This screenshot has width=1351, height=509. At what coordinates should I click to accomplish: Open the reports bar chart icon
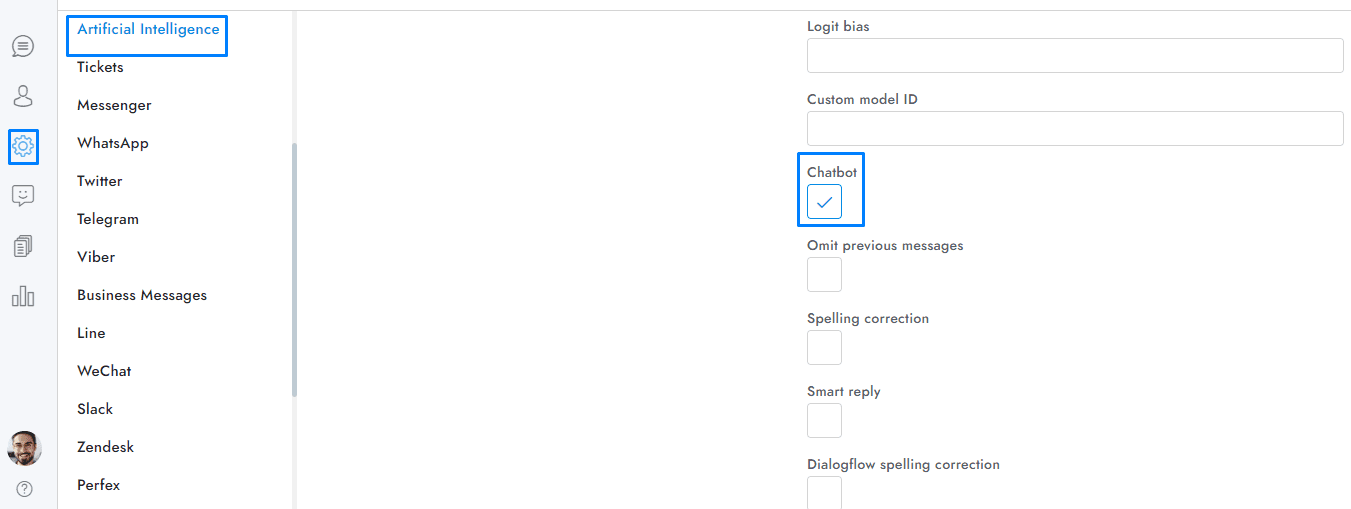[23, 296]
